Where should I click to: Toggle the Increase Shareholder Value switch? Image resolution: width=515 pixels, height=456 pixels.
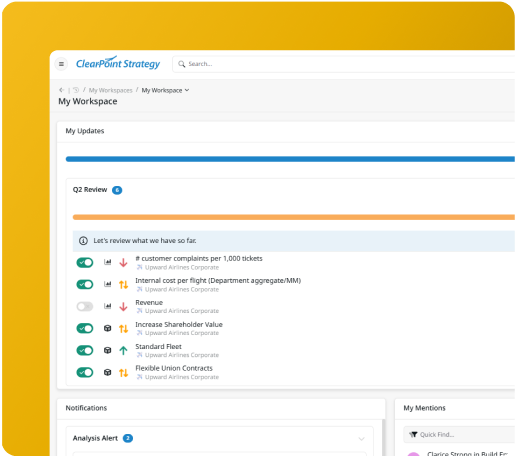(85, 329)
